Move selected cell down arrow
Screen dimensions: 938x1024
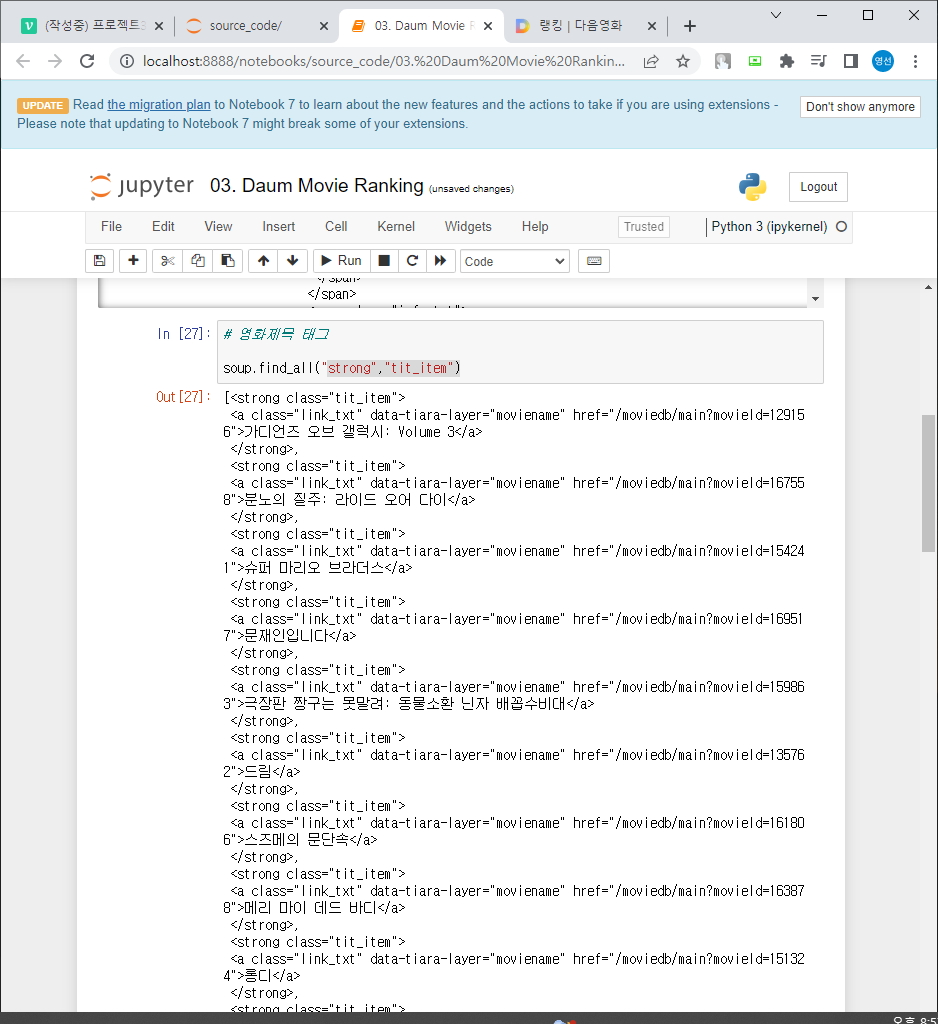click(293, 261)
